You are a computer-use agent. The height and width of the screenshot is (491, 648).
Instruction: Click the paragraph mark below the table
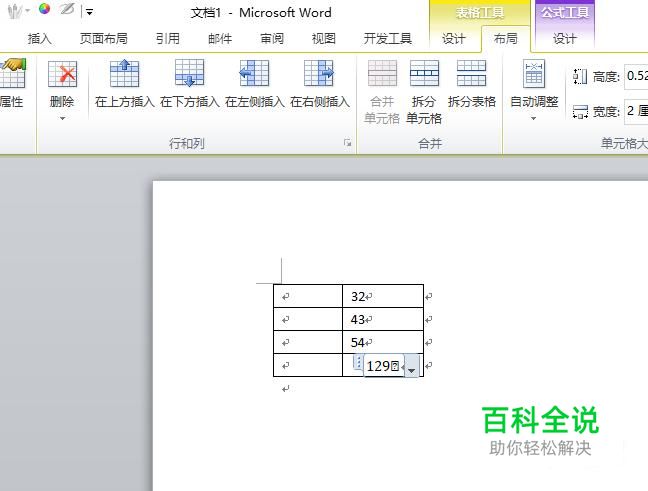coord(286,389)
